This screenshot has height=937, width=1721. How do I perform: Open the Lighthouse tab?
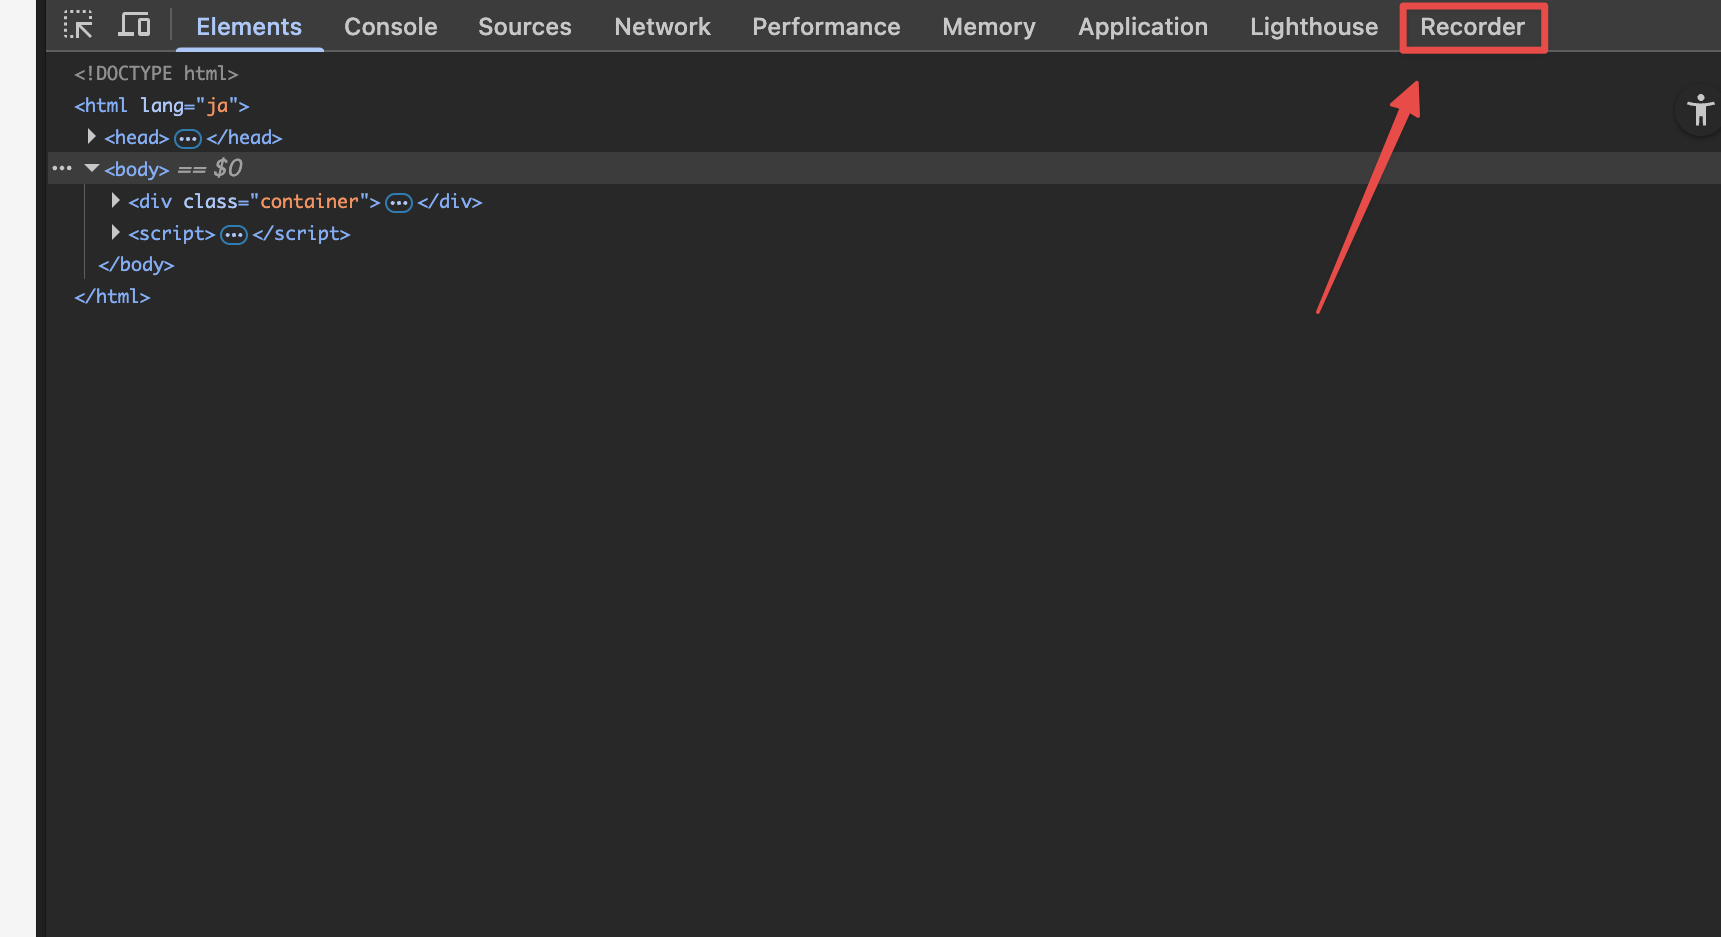point(1314,27)
